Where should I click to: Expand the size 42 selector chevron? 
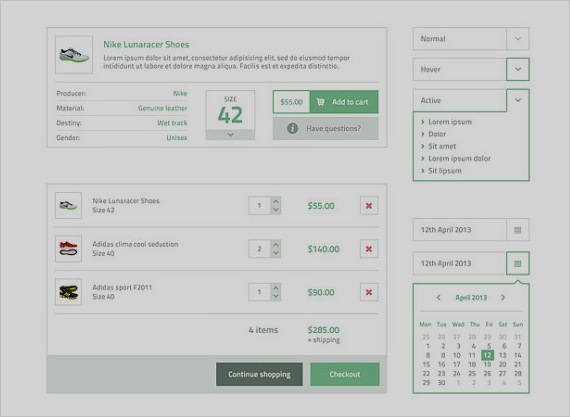[230, 135]
